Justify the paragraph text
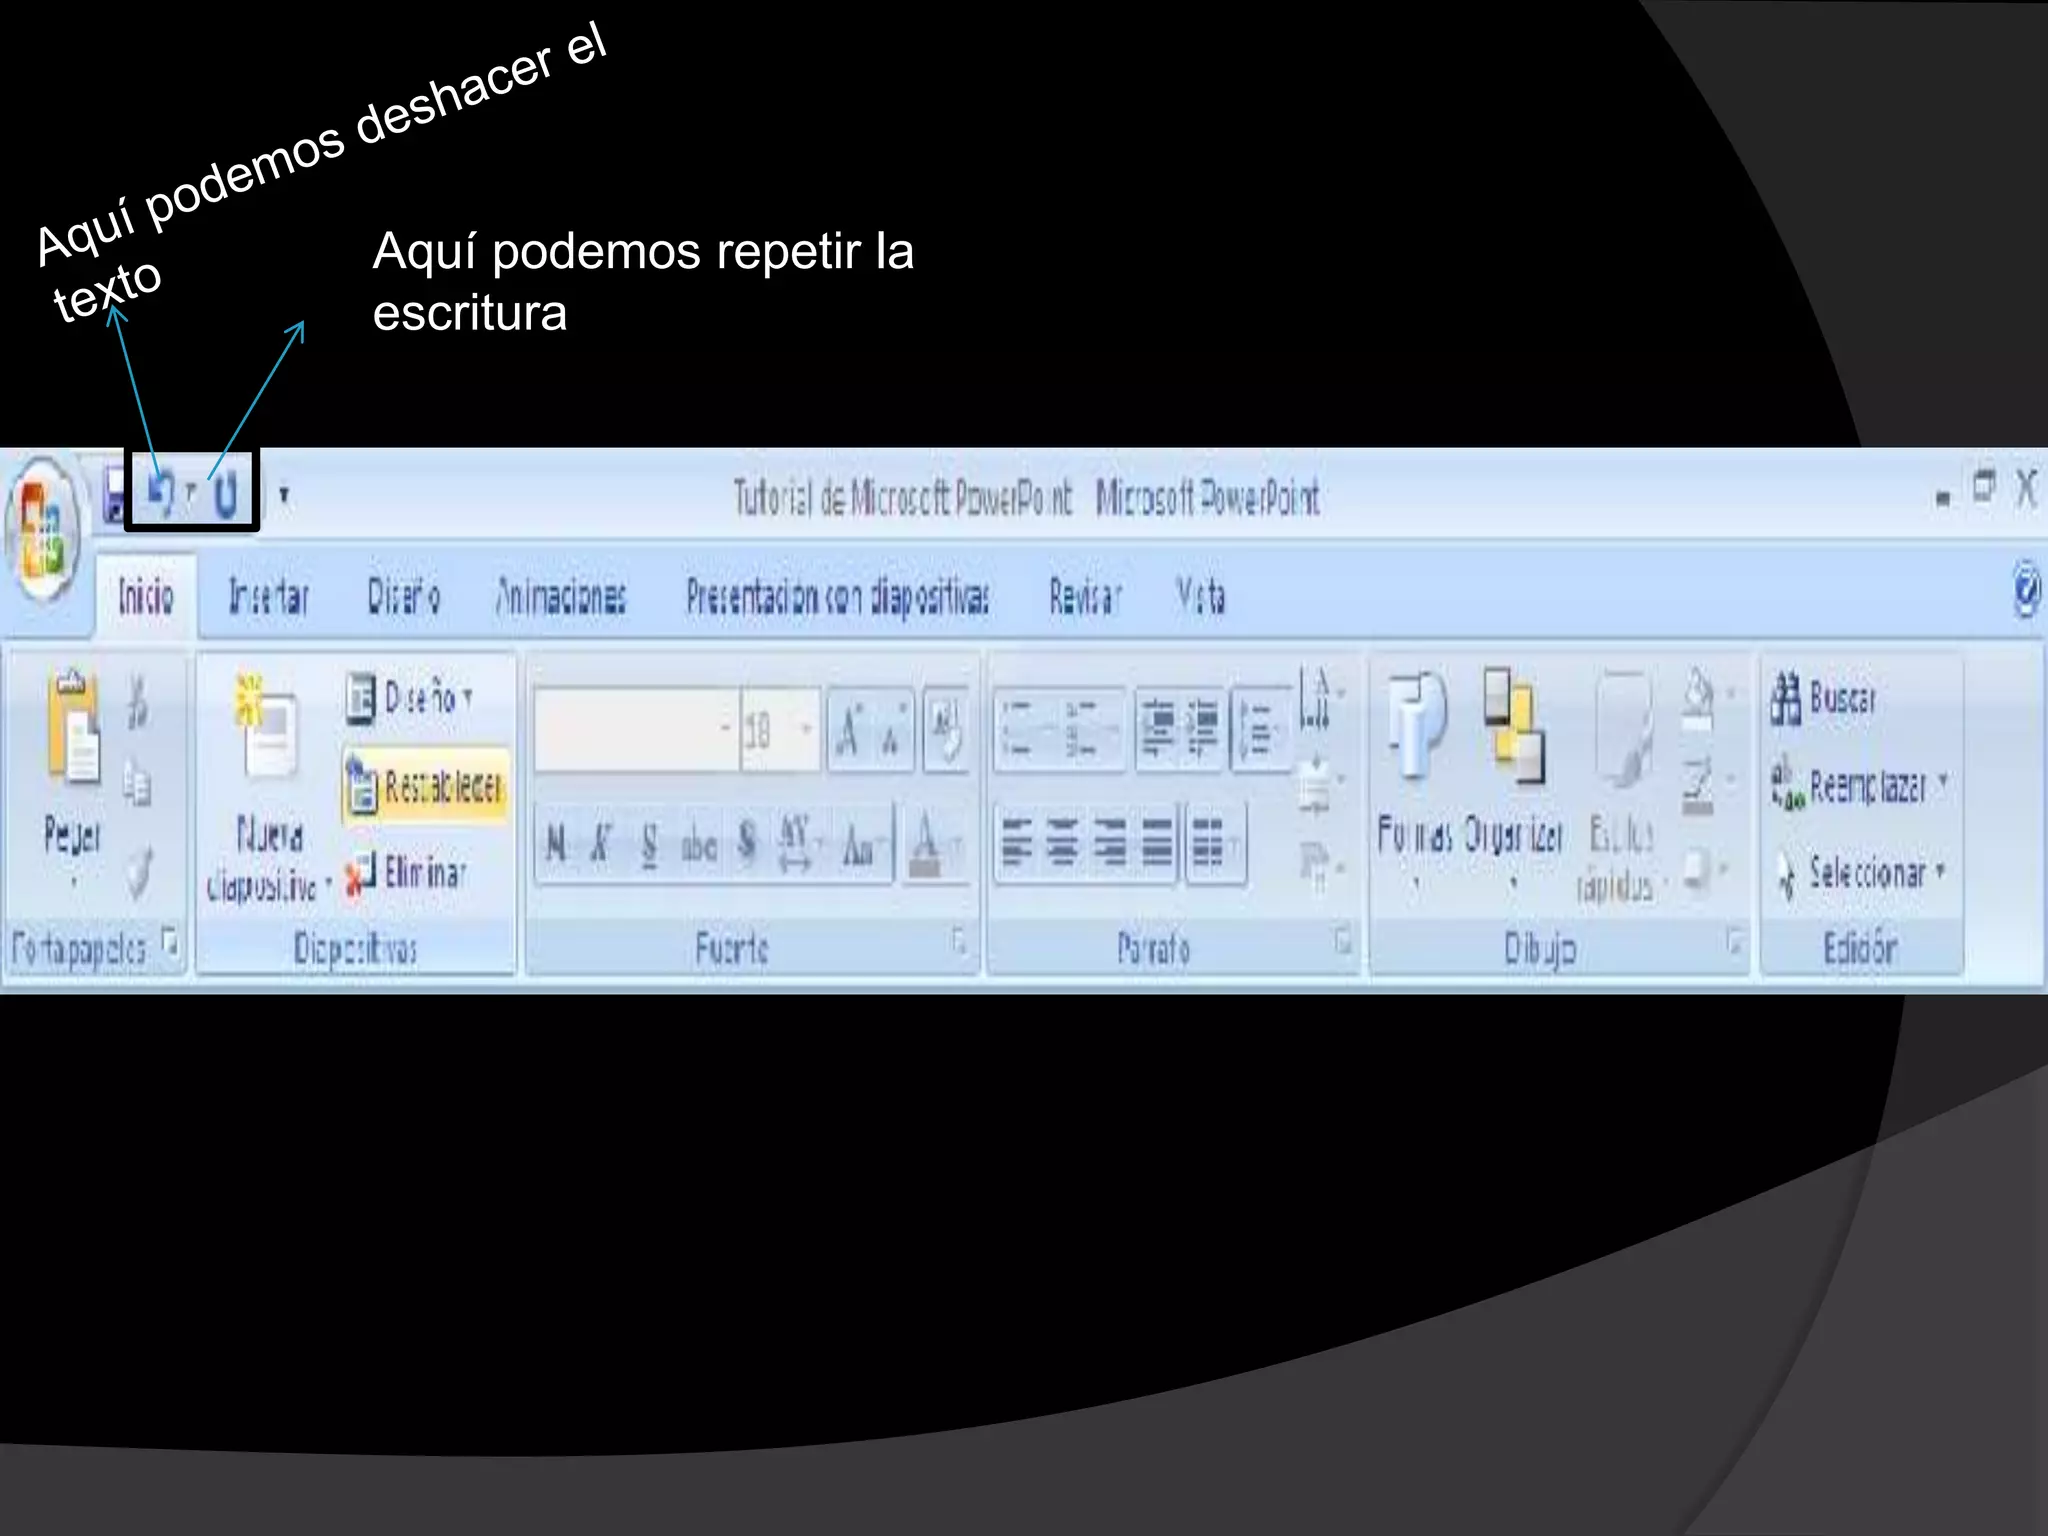This screenshot has width=2048, height=1536. 1157,845
